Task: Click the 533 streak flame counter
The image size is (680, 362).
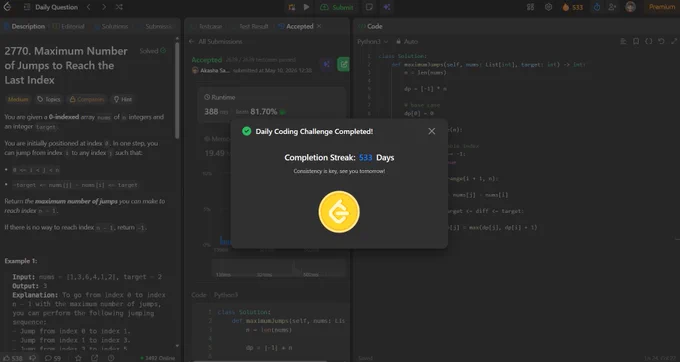Action: pos(572,7)
